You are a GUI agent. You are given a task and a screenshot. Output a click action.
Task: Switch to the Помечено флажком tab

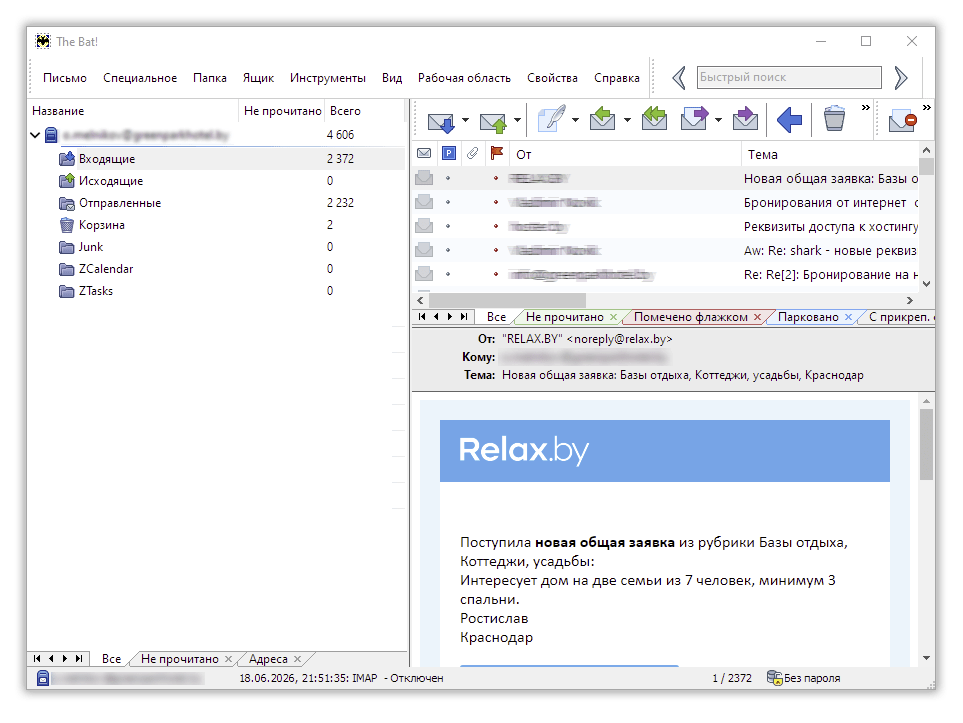tap(690, 317)
